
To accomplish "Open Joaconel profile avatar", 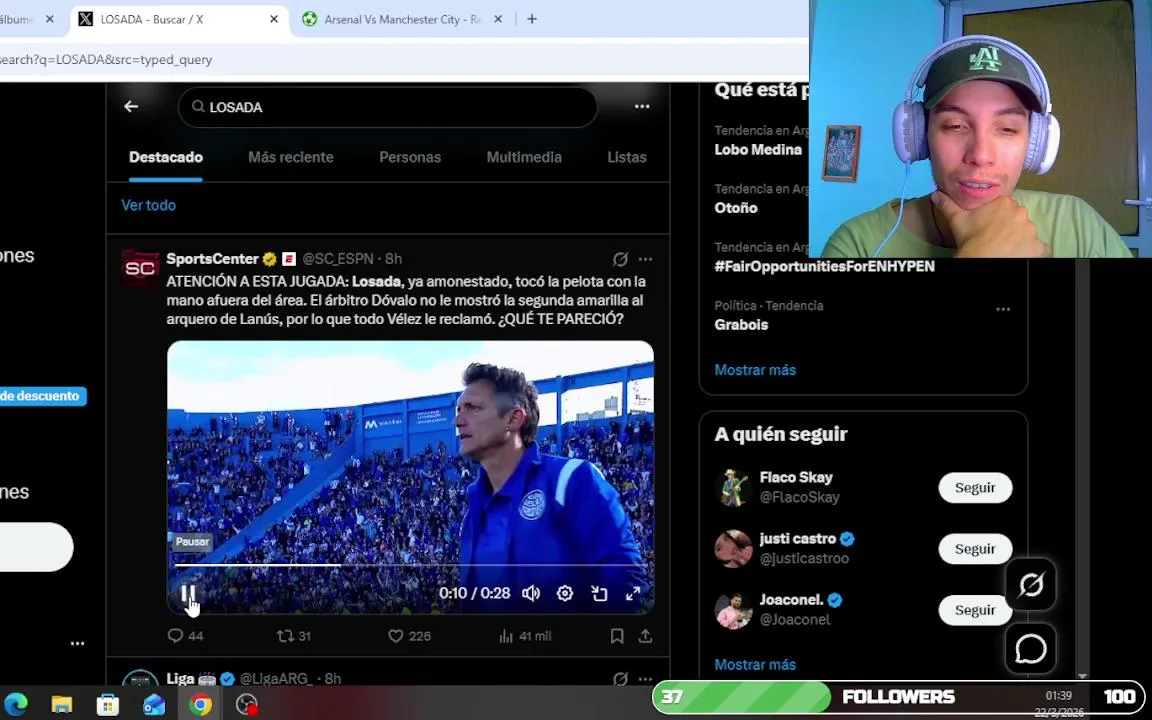I will [x=733, y=611].
